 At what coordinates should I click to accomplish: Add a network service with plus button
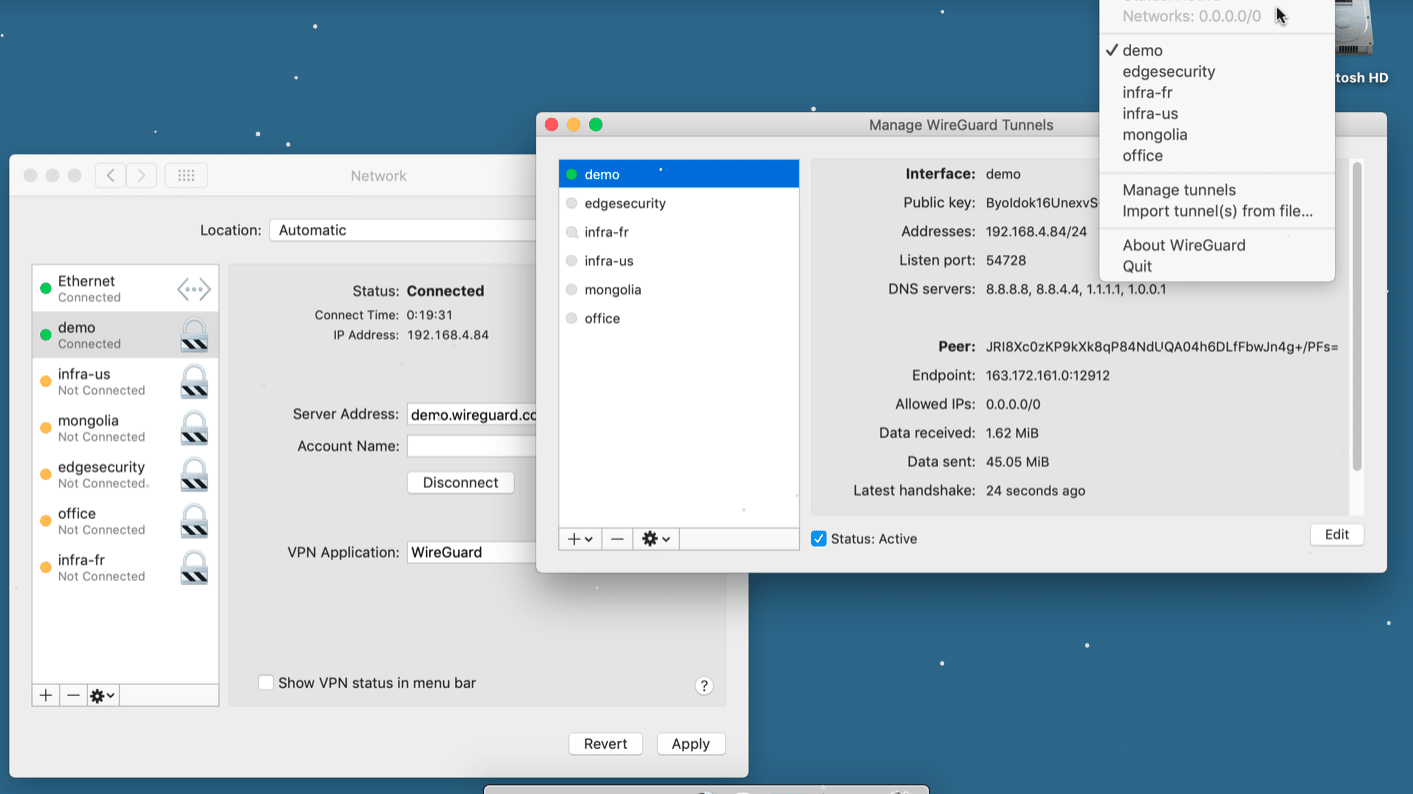pos(46,695)
